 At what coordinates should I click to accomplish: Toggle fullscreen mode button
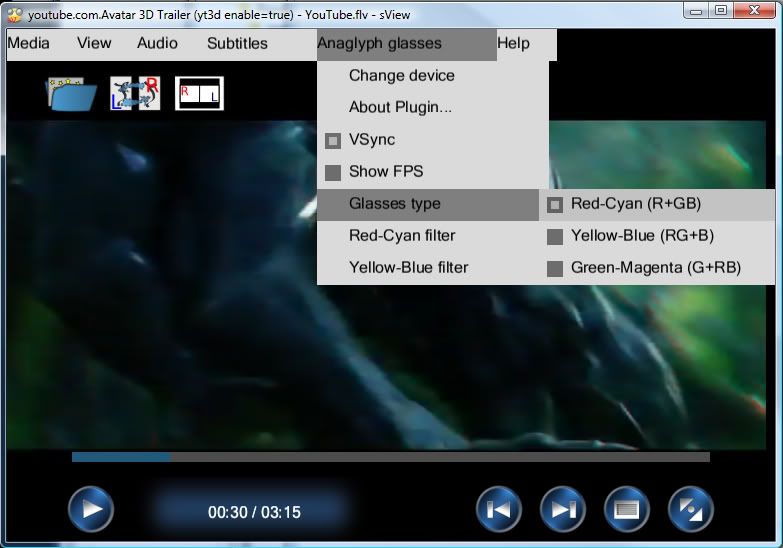pyautogui.click(x=691, y=510)
